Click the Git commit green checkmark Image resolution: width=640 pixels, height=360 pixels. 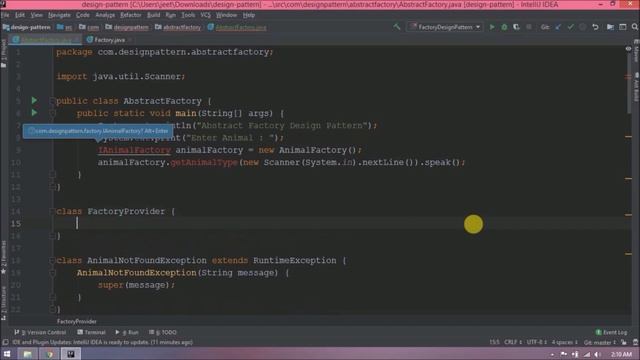coord(570,27)
